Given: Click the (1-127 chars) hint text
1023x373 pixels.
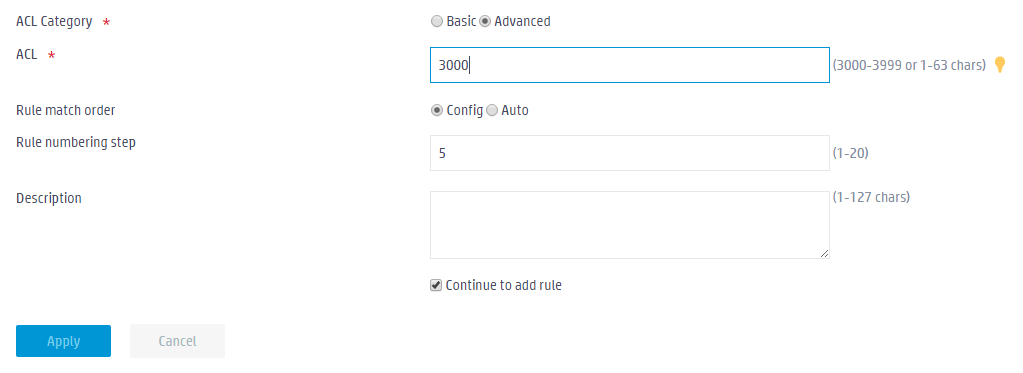Looking at the screenshot, I should [871, 197].
